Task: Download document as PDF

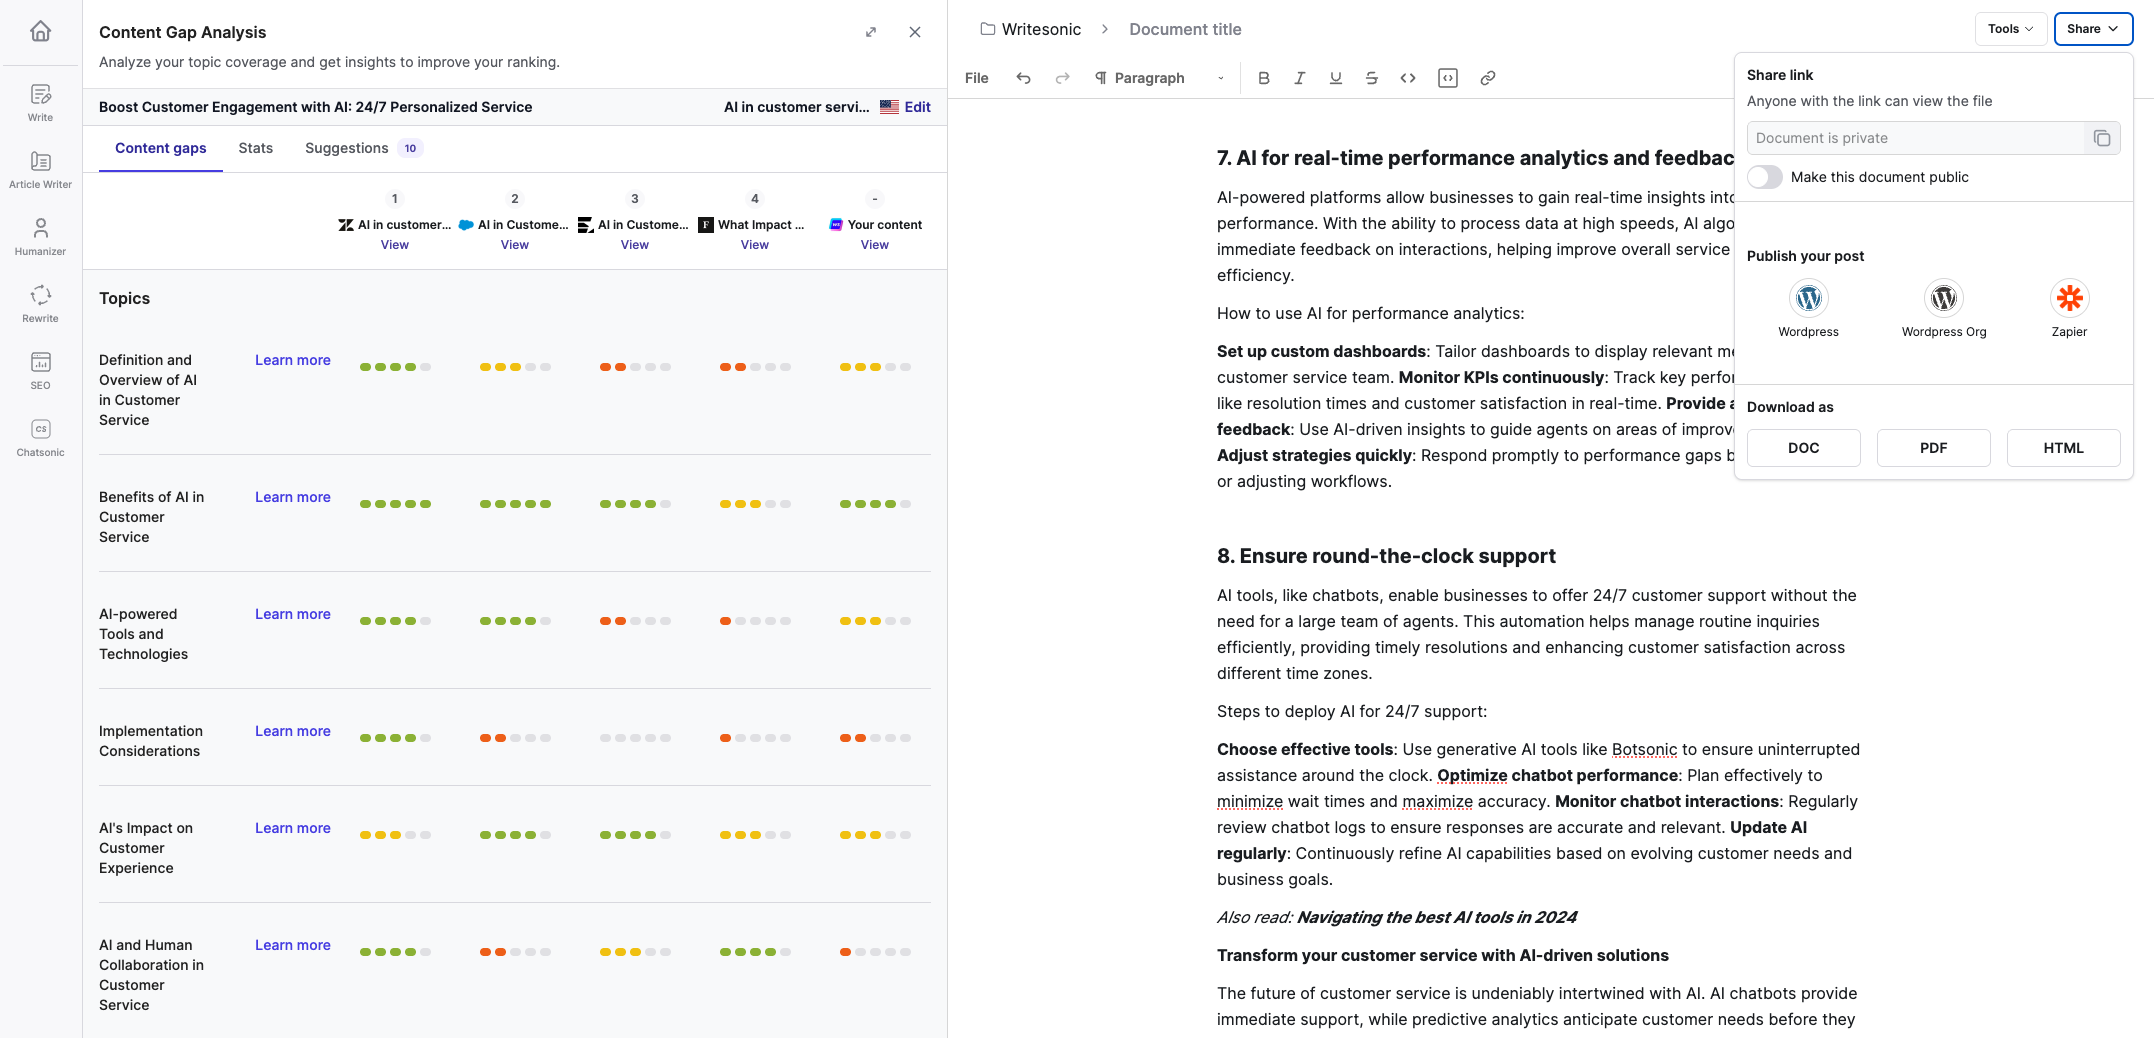Action: coord(1933,448)
